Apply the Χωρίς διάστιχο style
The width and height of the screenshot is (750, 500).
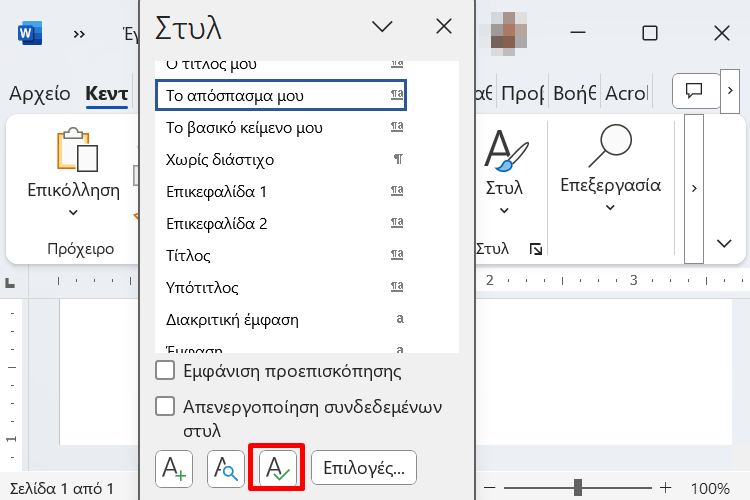click(x=220, y=160)
